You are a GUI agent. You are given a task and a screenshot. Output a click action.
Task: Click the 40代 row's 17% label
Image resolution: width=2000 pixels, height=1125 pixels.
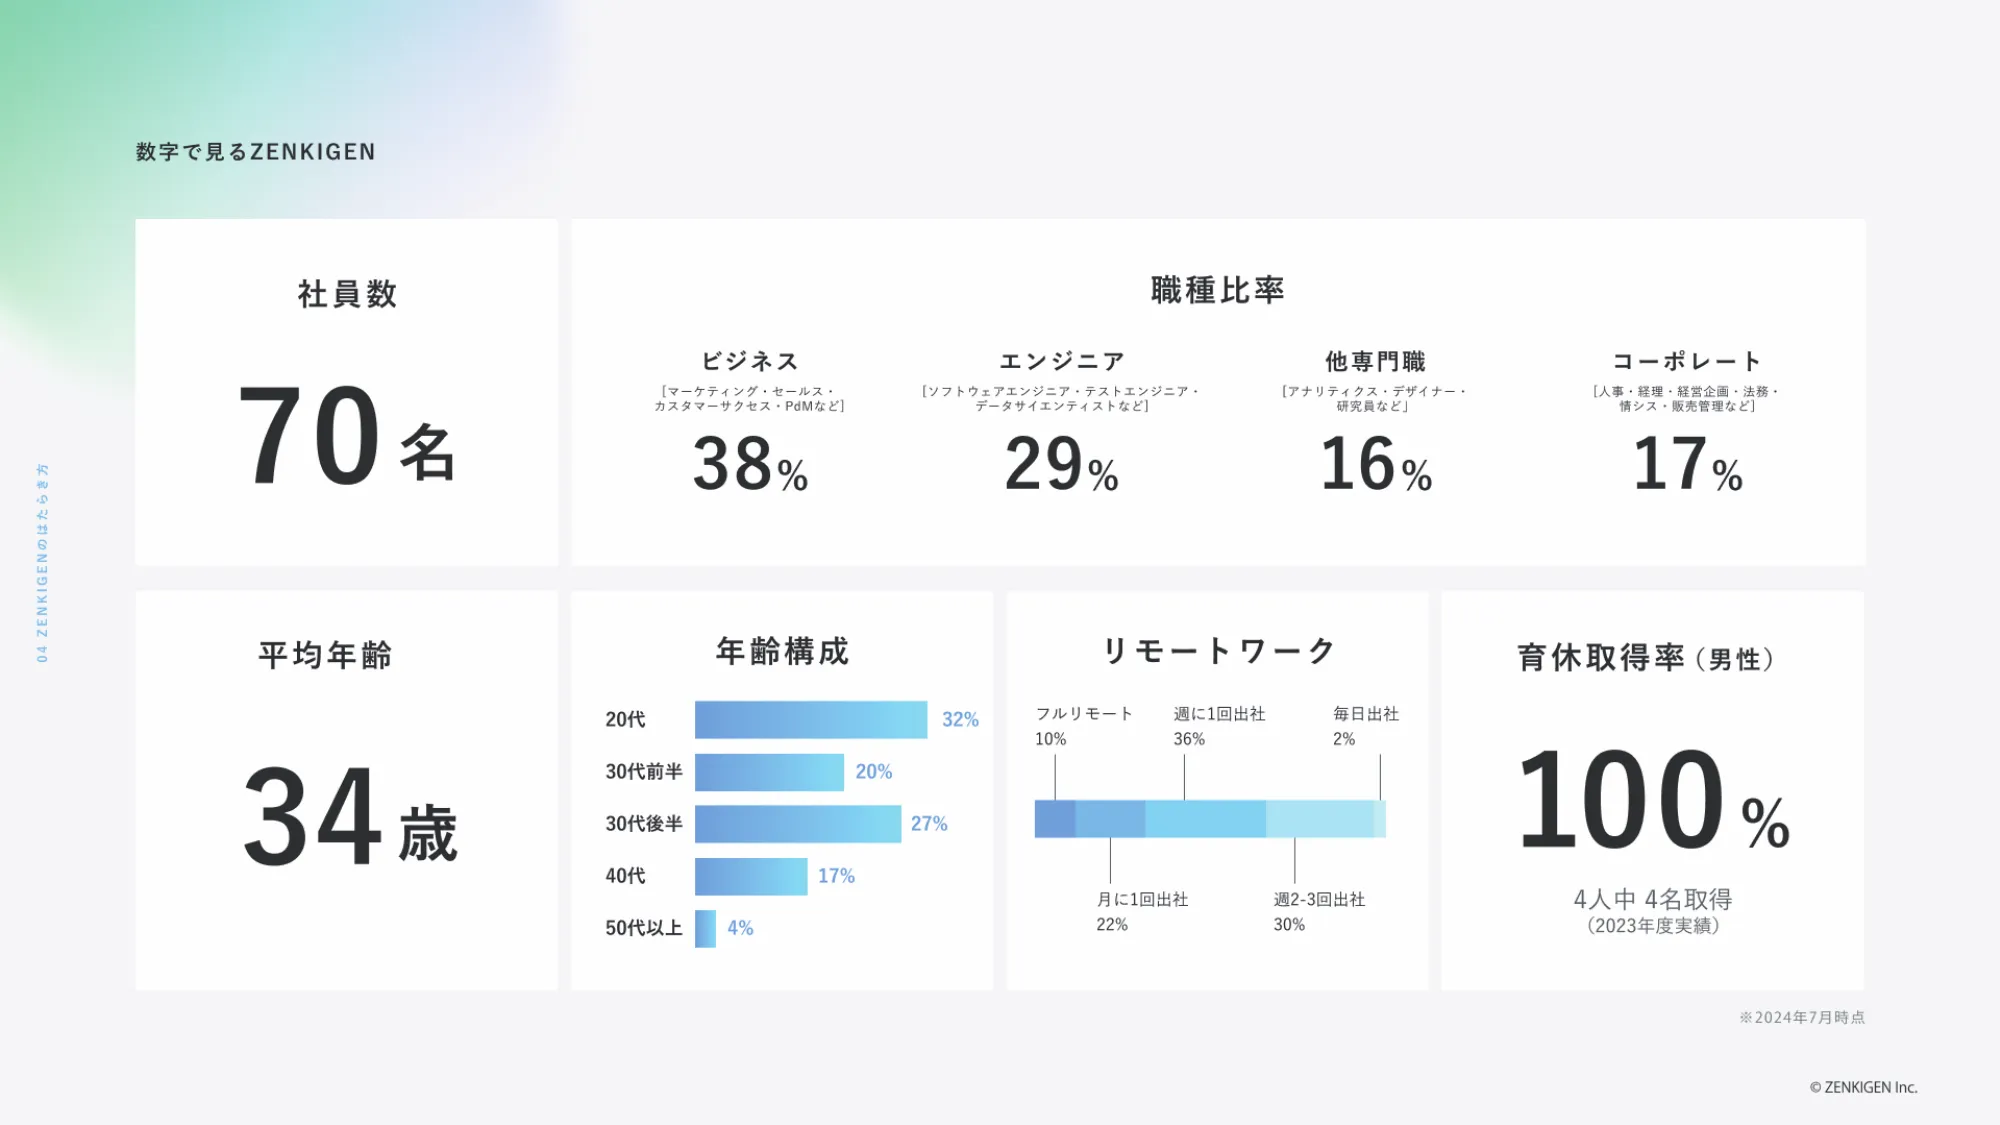tap(836, 876)
